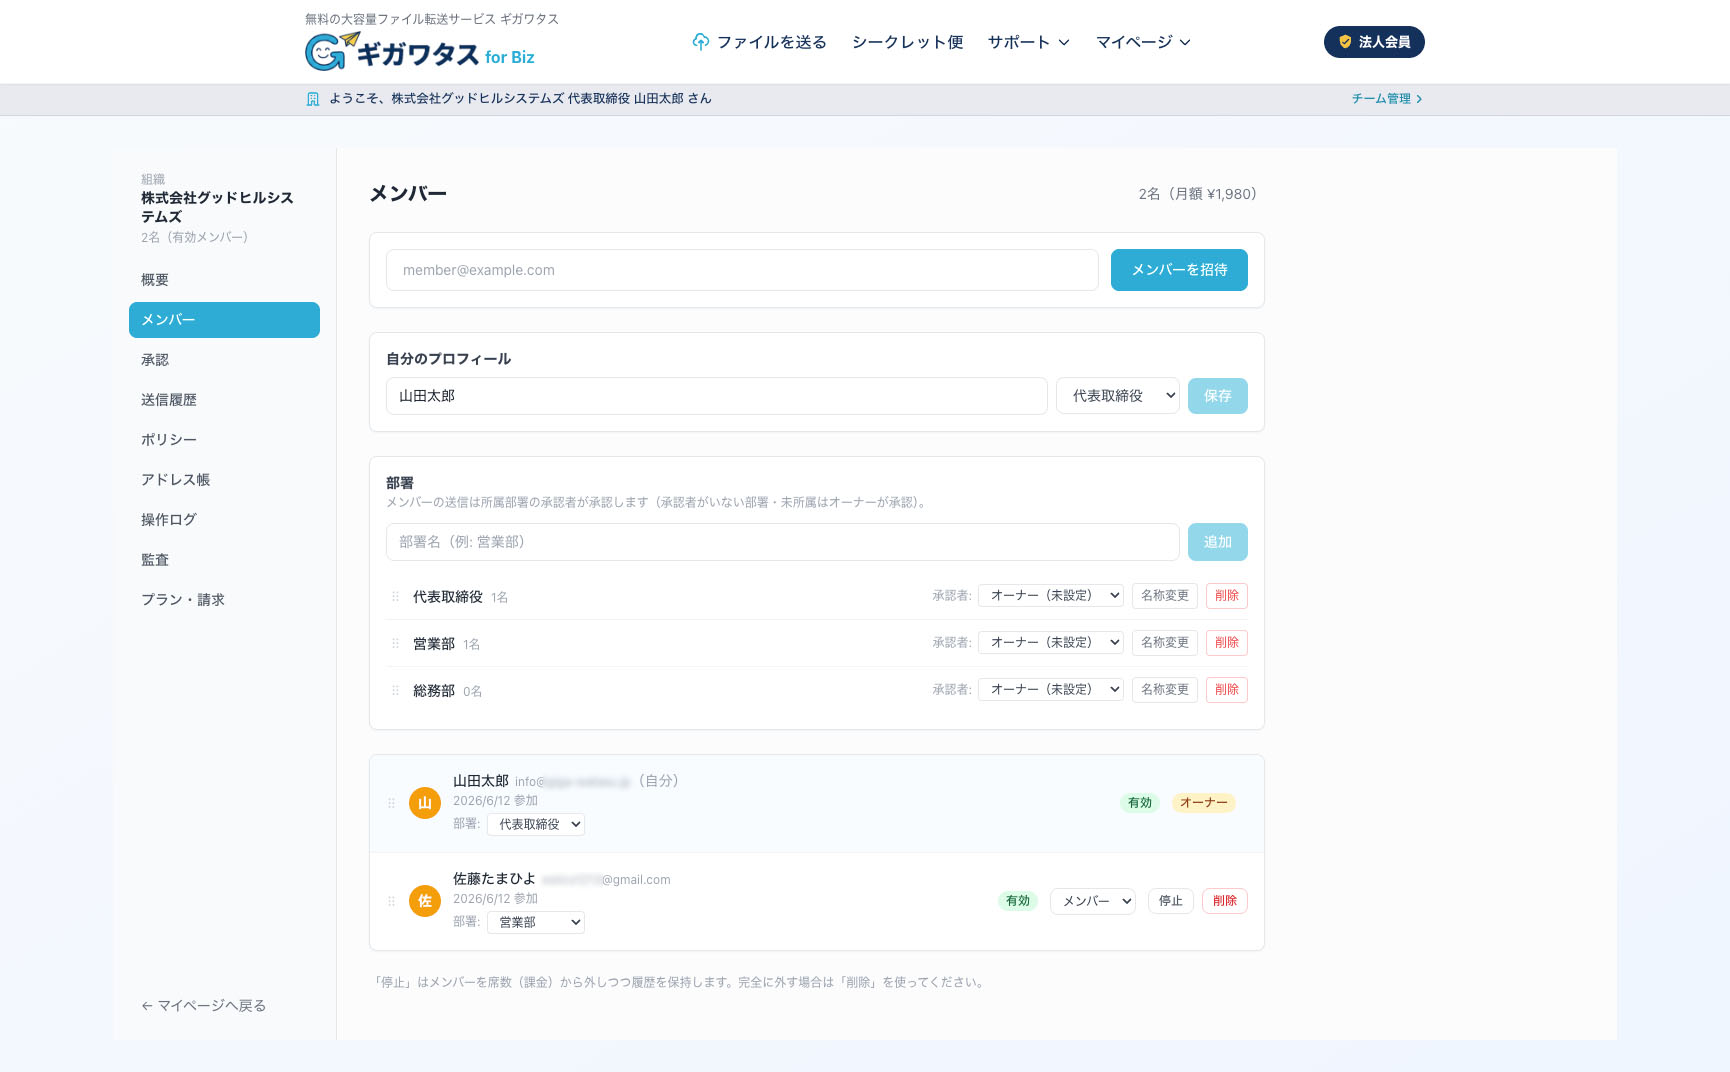
Task: Click drag handle beside 山田太郎 member
Action: coord(391,803)
